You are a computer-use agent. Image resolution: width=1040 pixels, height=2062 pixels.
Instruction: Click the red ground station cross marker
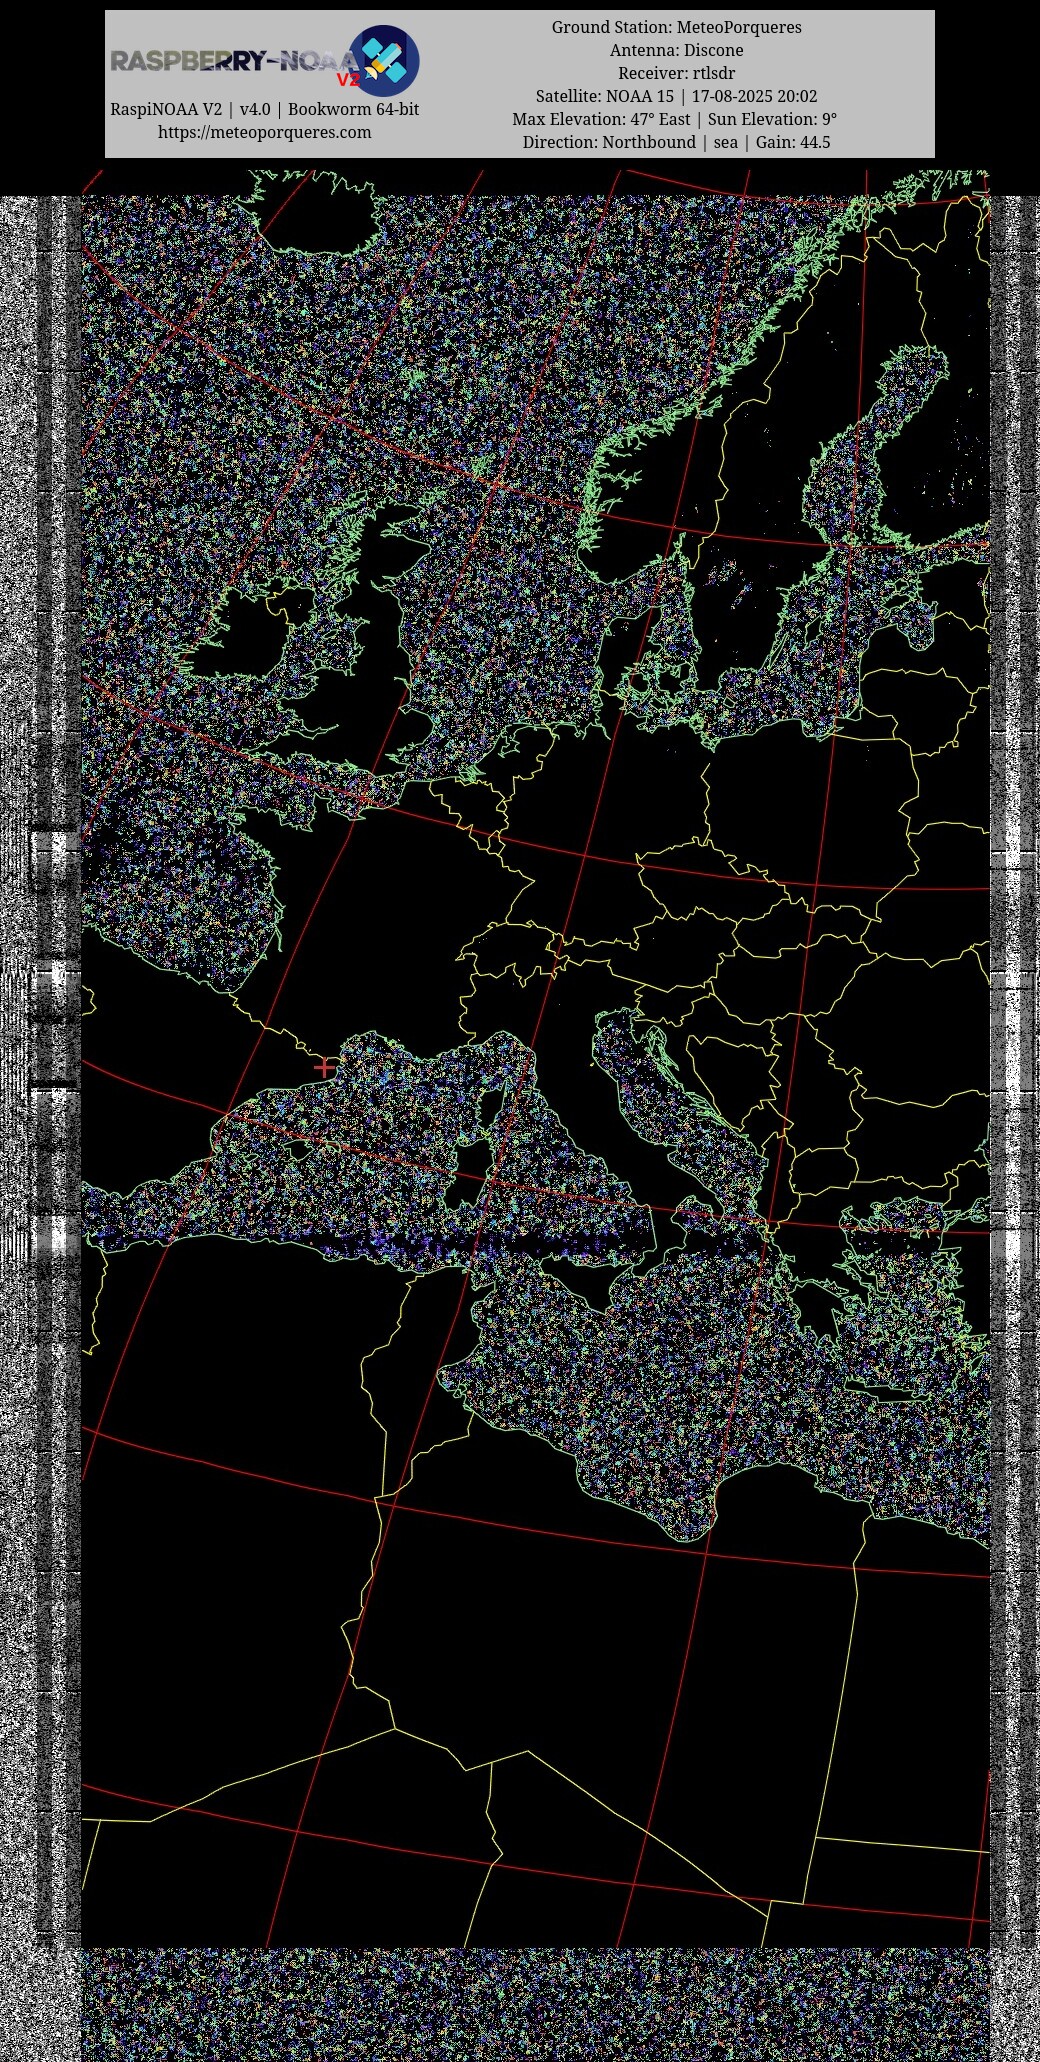[x=324, y=1068]
